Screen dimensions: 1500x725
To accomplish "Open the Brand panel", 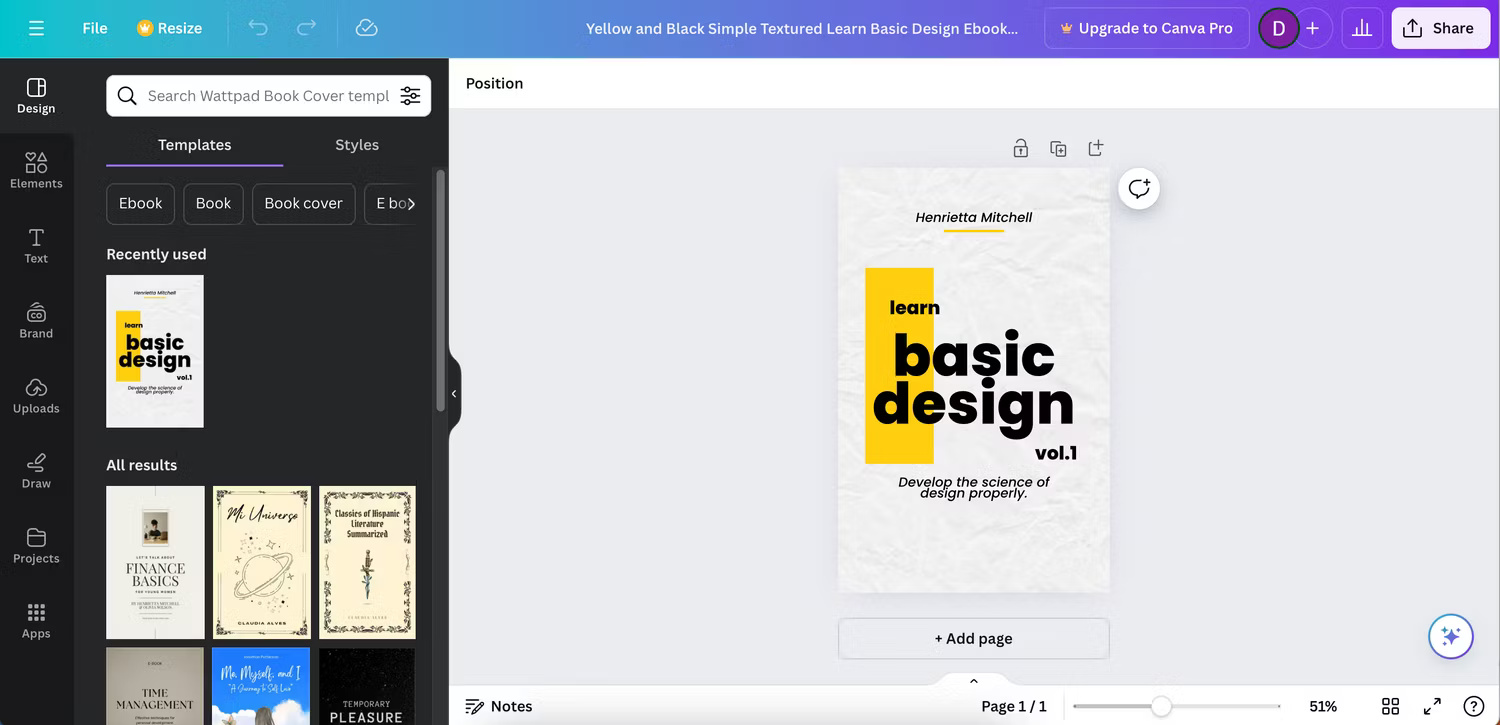I will click(x=36, y=319).
